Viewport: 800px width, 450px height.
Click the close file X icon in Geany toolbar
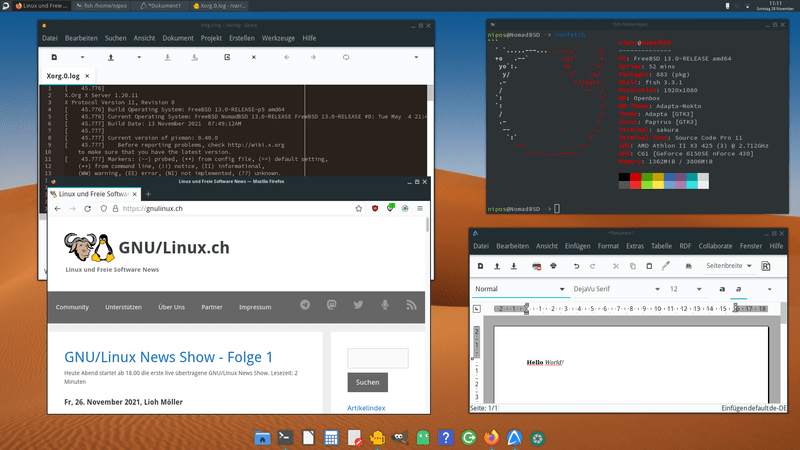254,57
